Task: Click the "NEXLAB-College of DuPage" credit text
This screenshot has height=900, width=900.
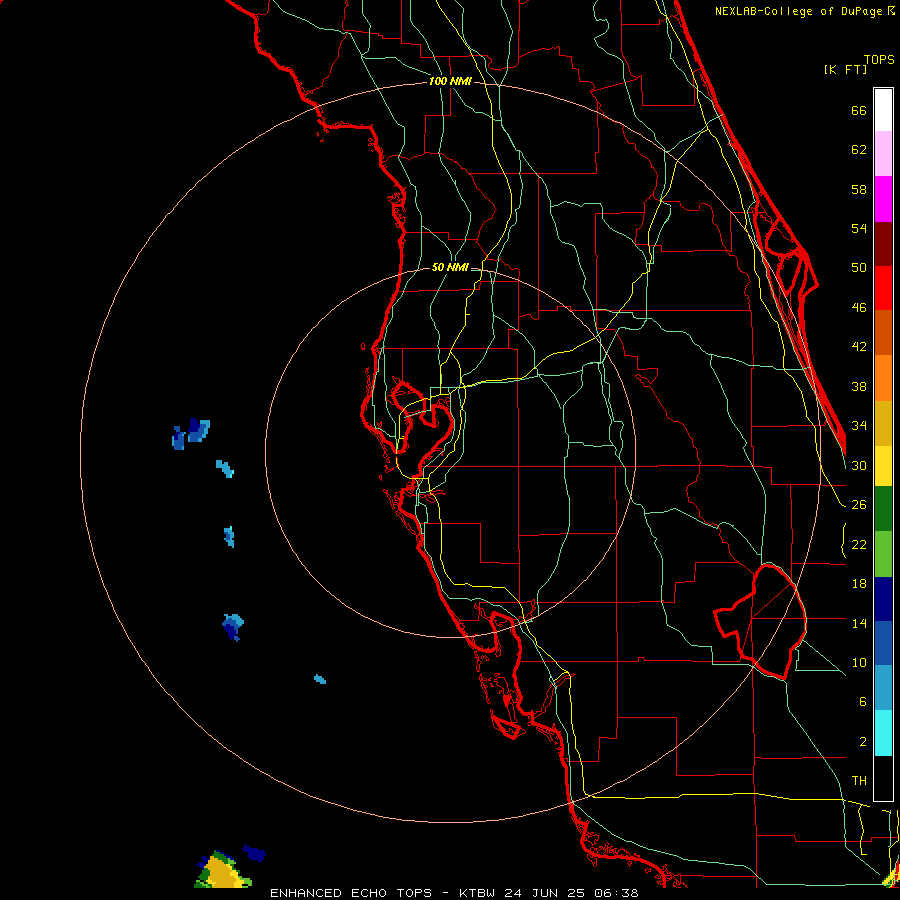Action: pos(800,11)
